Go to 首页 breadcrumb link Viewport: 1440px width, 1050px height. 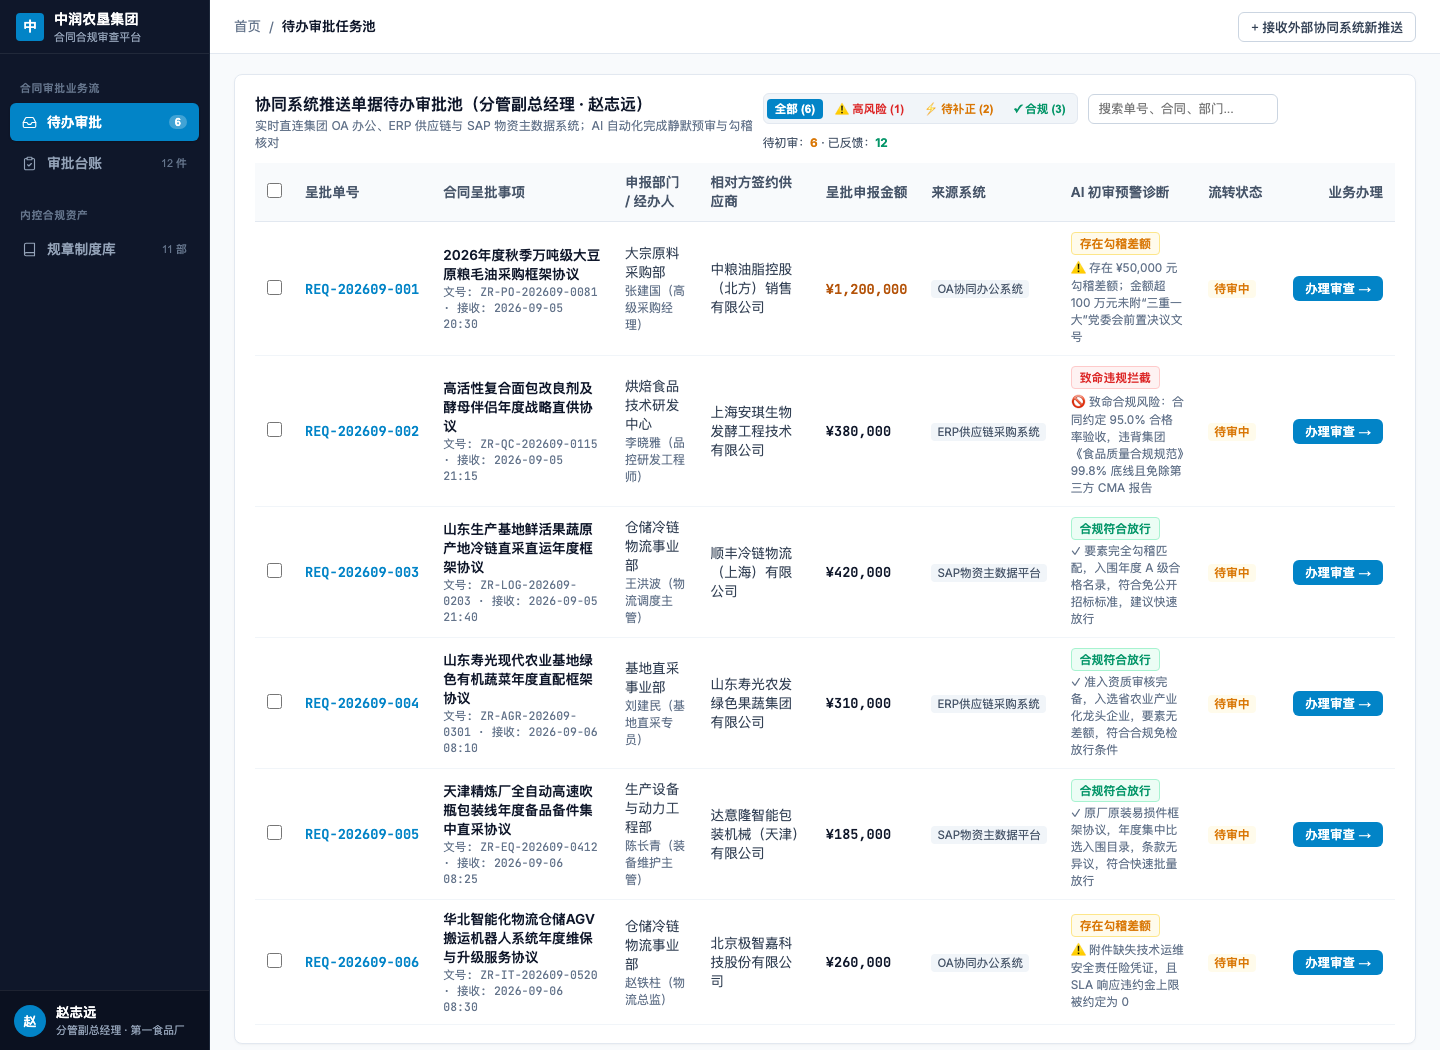247,26
